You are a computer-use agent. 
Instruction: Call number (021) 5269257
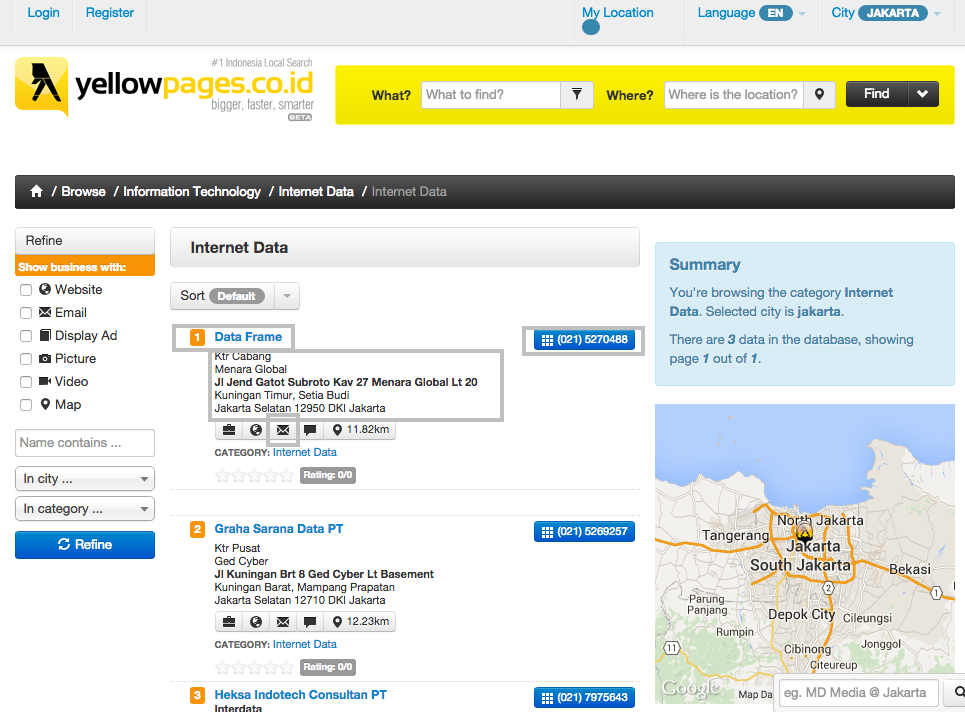coord(584,532)
